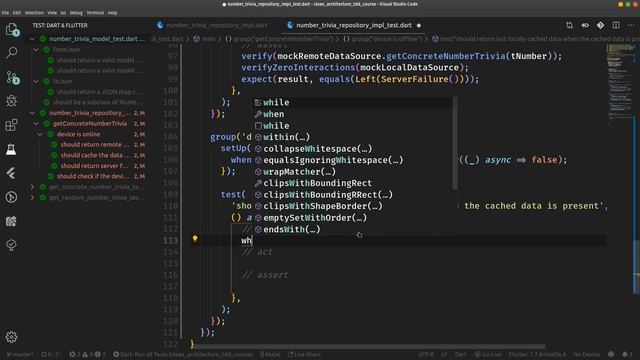Click the lightbulb code action on line 113
Image resolution: width=640 pixels, height=360 pixels.
click(x=195, y=239)
